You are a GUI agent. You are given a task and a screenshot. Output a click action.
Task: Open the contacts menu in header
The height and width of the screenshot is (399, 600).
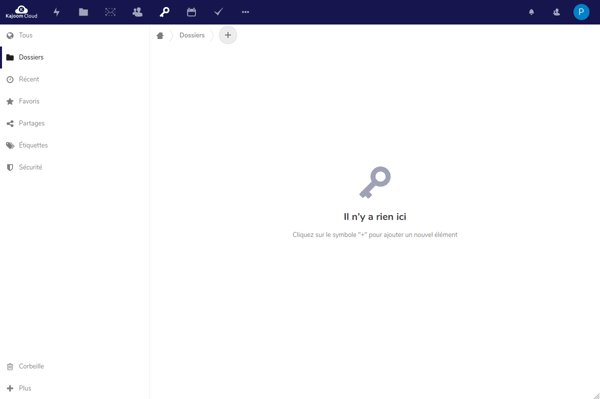(x=556, y=12)
